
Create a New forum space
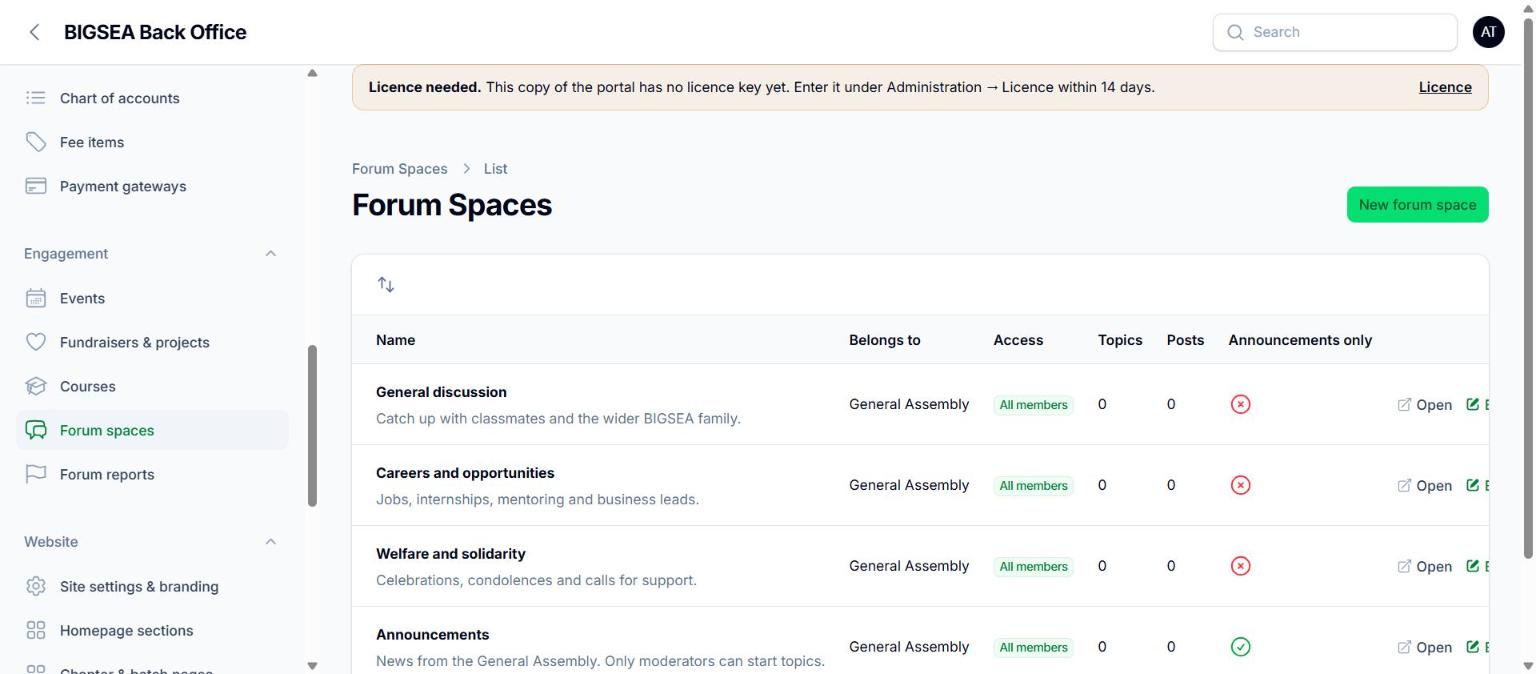click(x=1417, y=205)
